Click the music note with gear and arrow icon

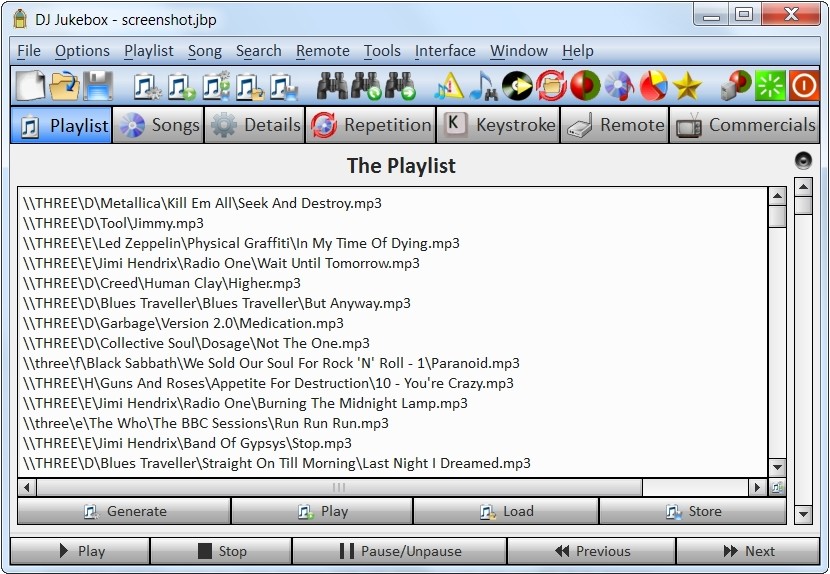(x=216, y=86)
